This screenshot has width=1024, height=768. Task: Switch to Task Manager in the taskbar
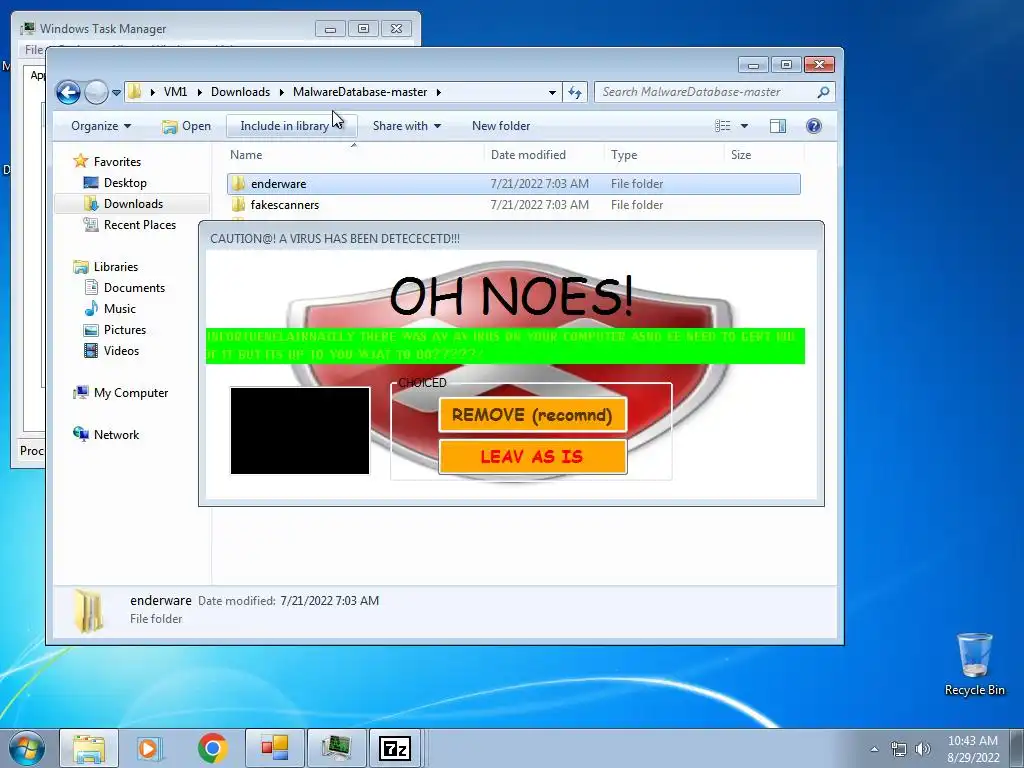[x=336, y=748]
